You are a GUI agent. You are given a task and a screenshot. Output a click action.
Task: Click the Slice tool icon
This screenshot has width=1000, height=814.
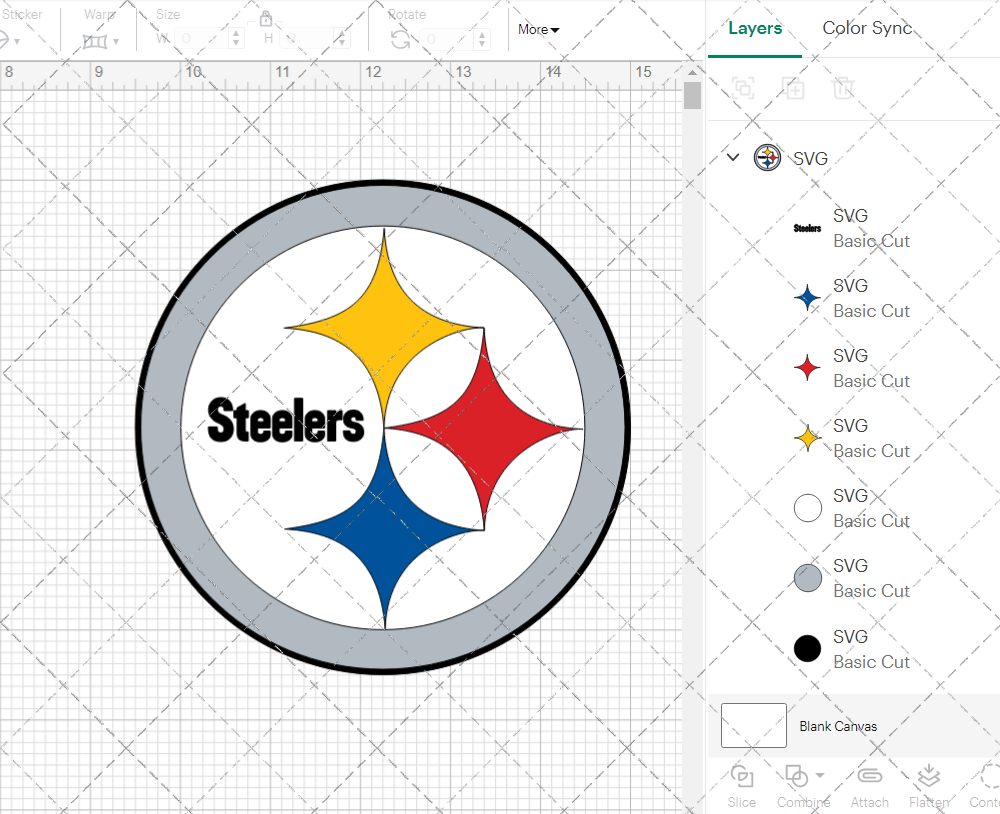(742, 777)
